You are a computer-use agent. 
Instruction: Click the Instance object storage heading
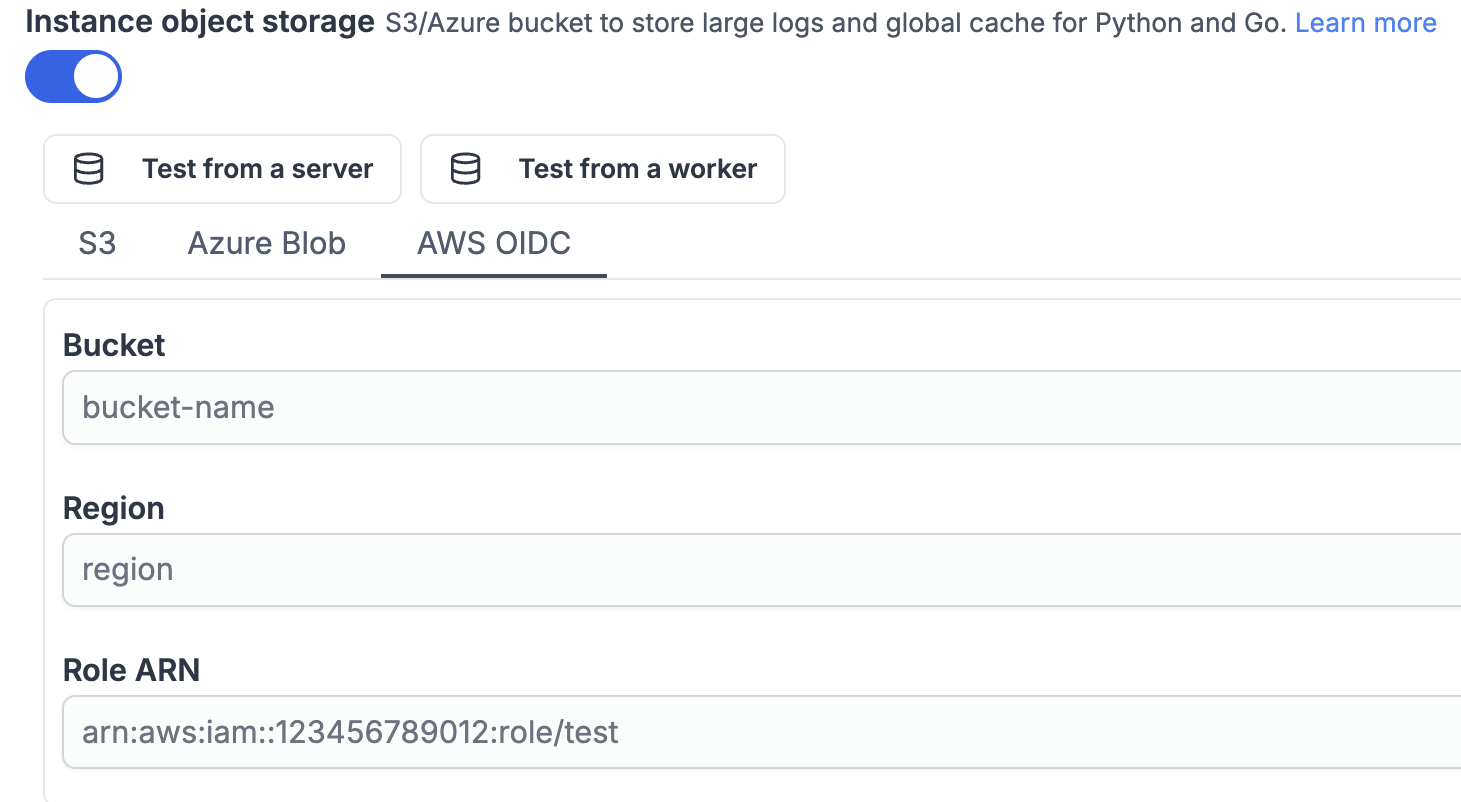point(199,22)
